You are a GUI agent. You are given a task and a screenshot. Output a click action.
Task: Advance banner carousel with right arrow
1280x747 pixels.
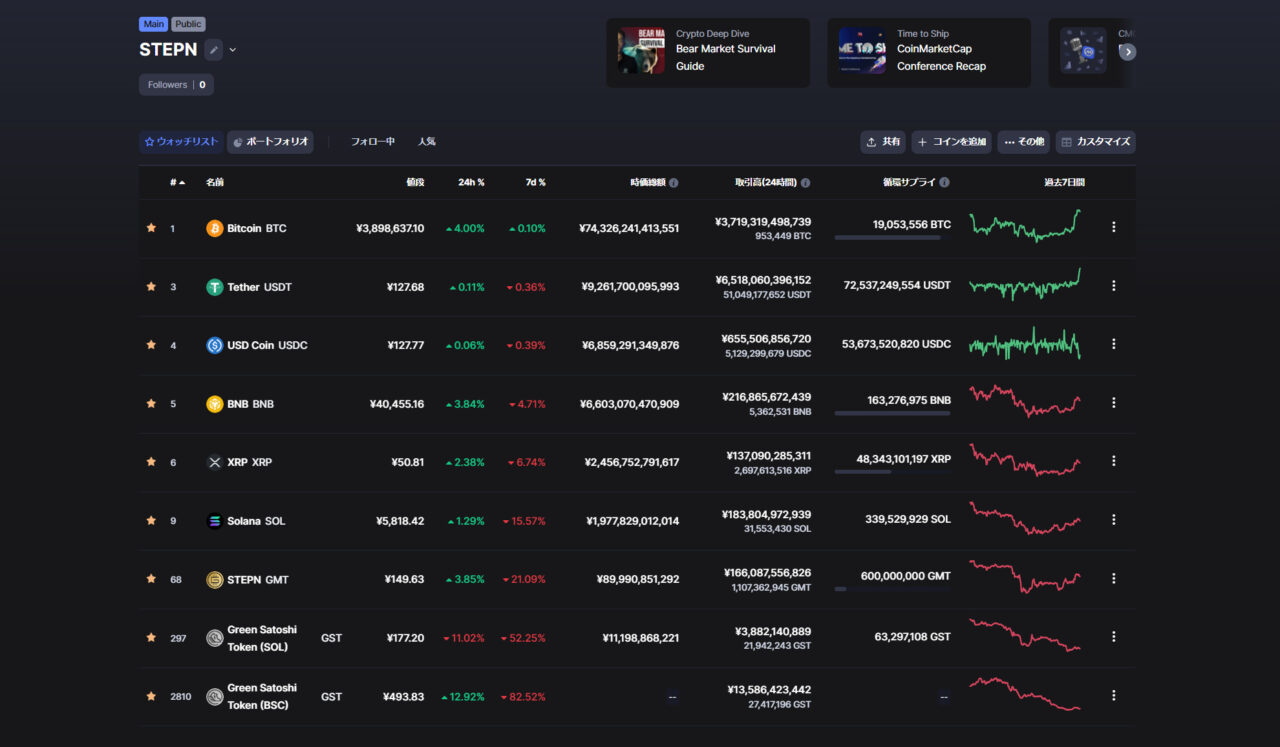coord(1127,51)
